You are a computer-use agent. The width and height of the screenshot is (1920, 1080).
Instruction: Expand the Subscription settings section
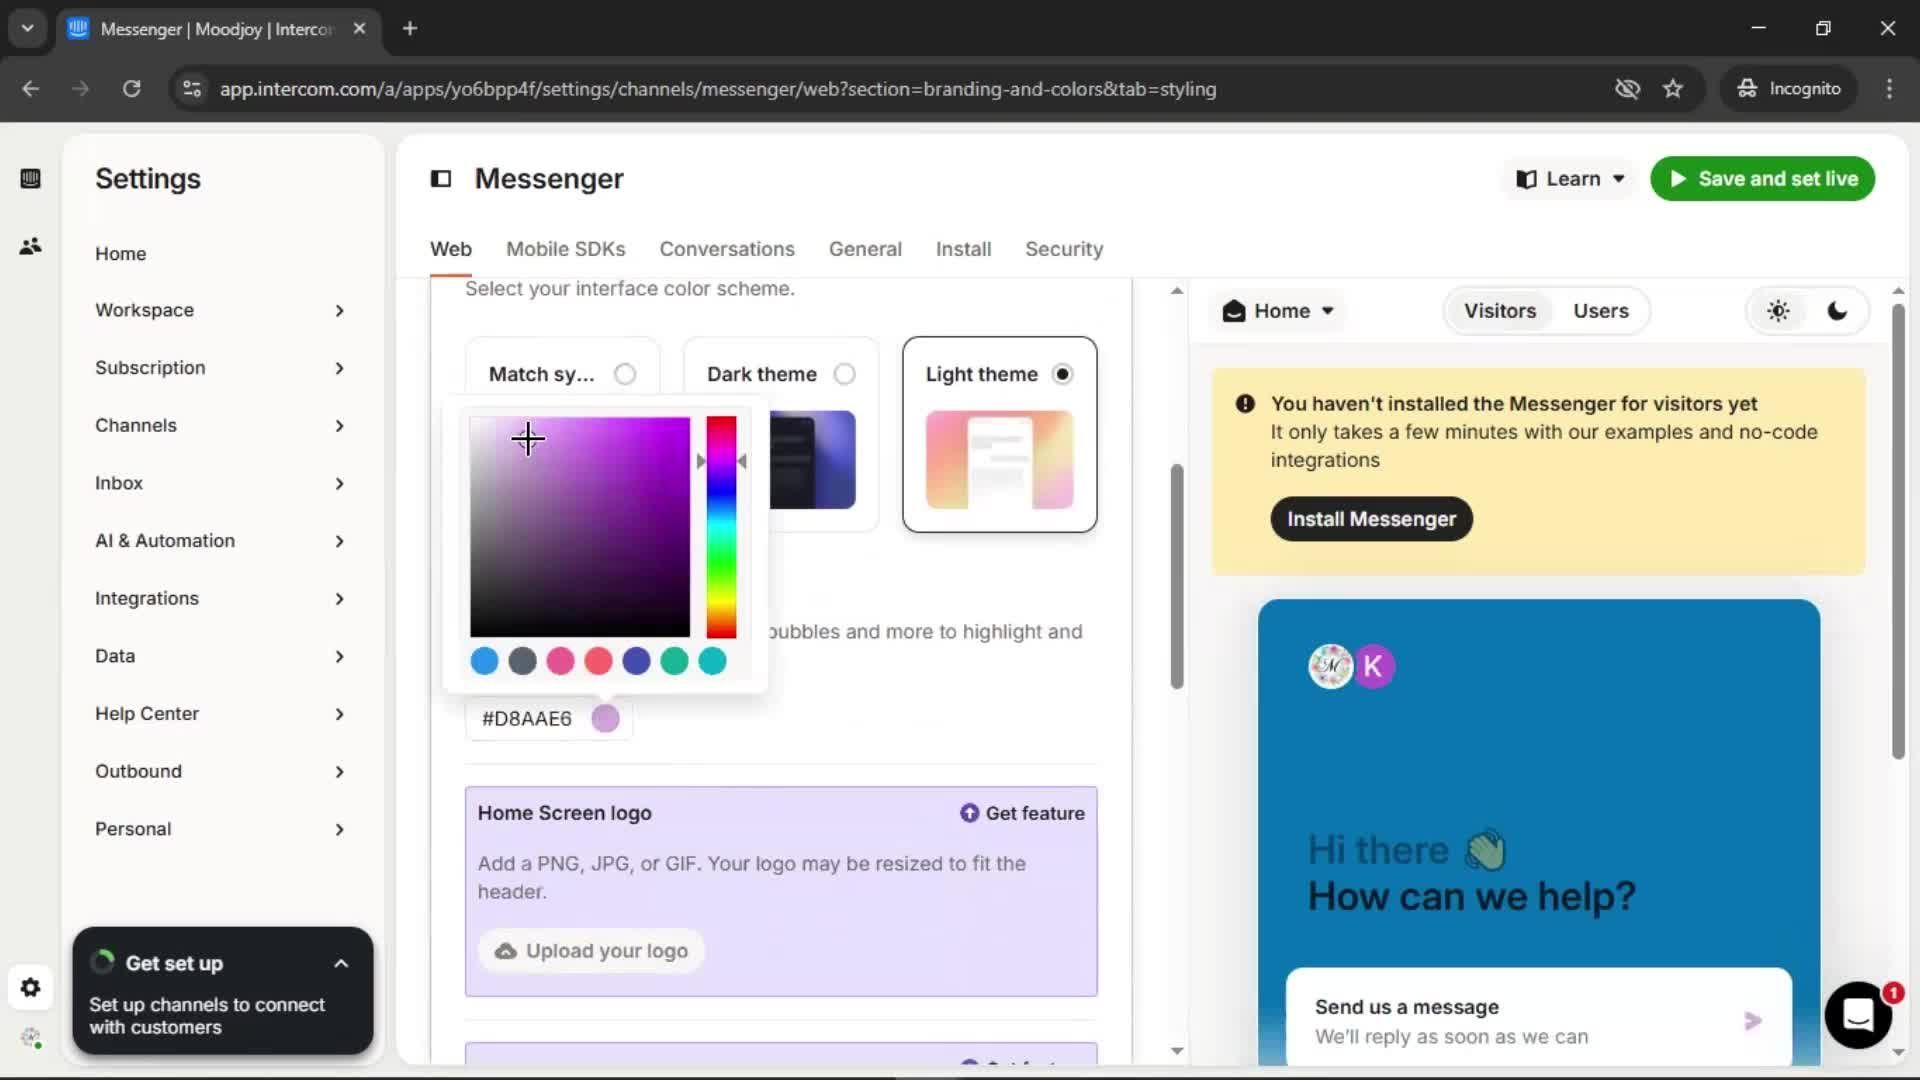(220, 368)
